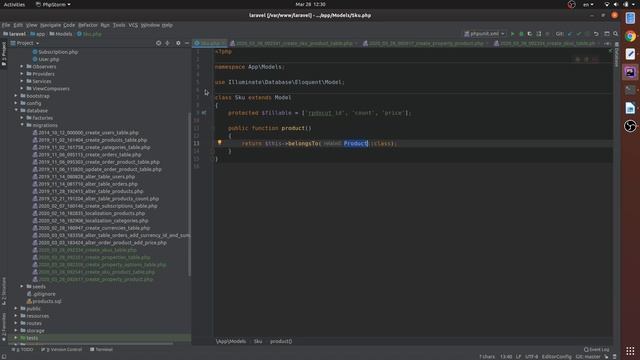
Task: Open the document writer icon in the dock
Action: [630, 108]
